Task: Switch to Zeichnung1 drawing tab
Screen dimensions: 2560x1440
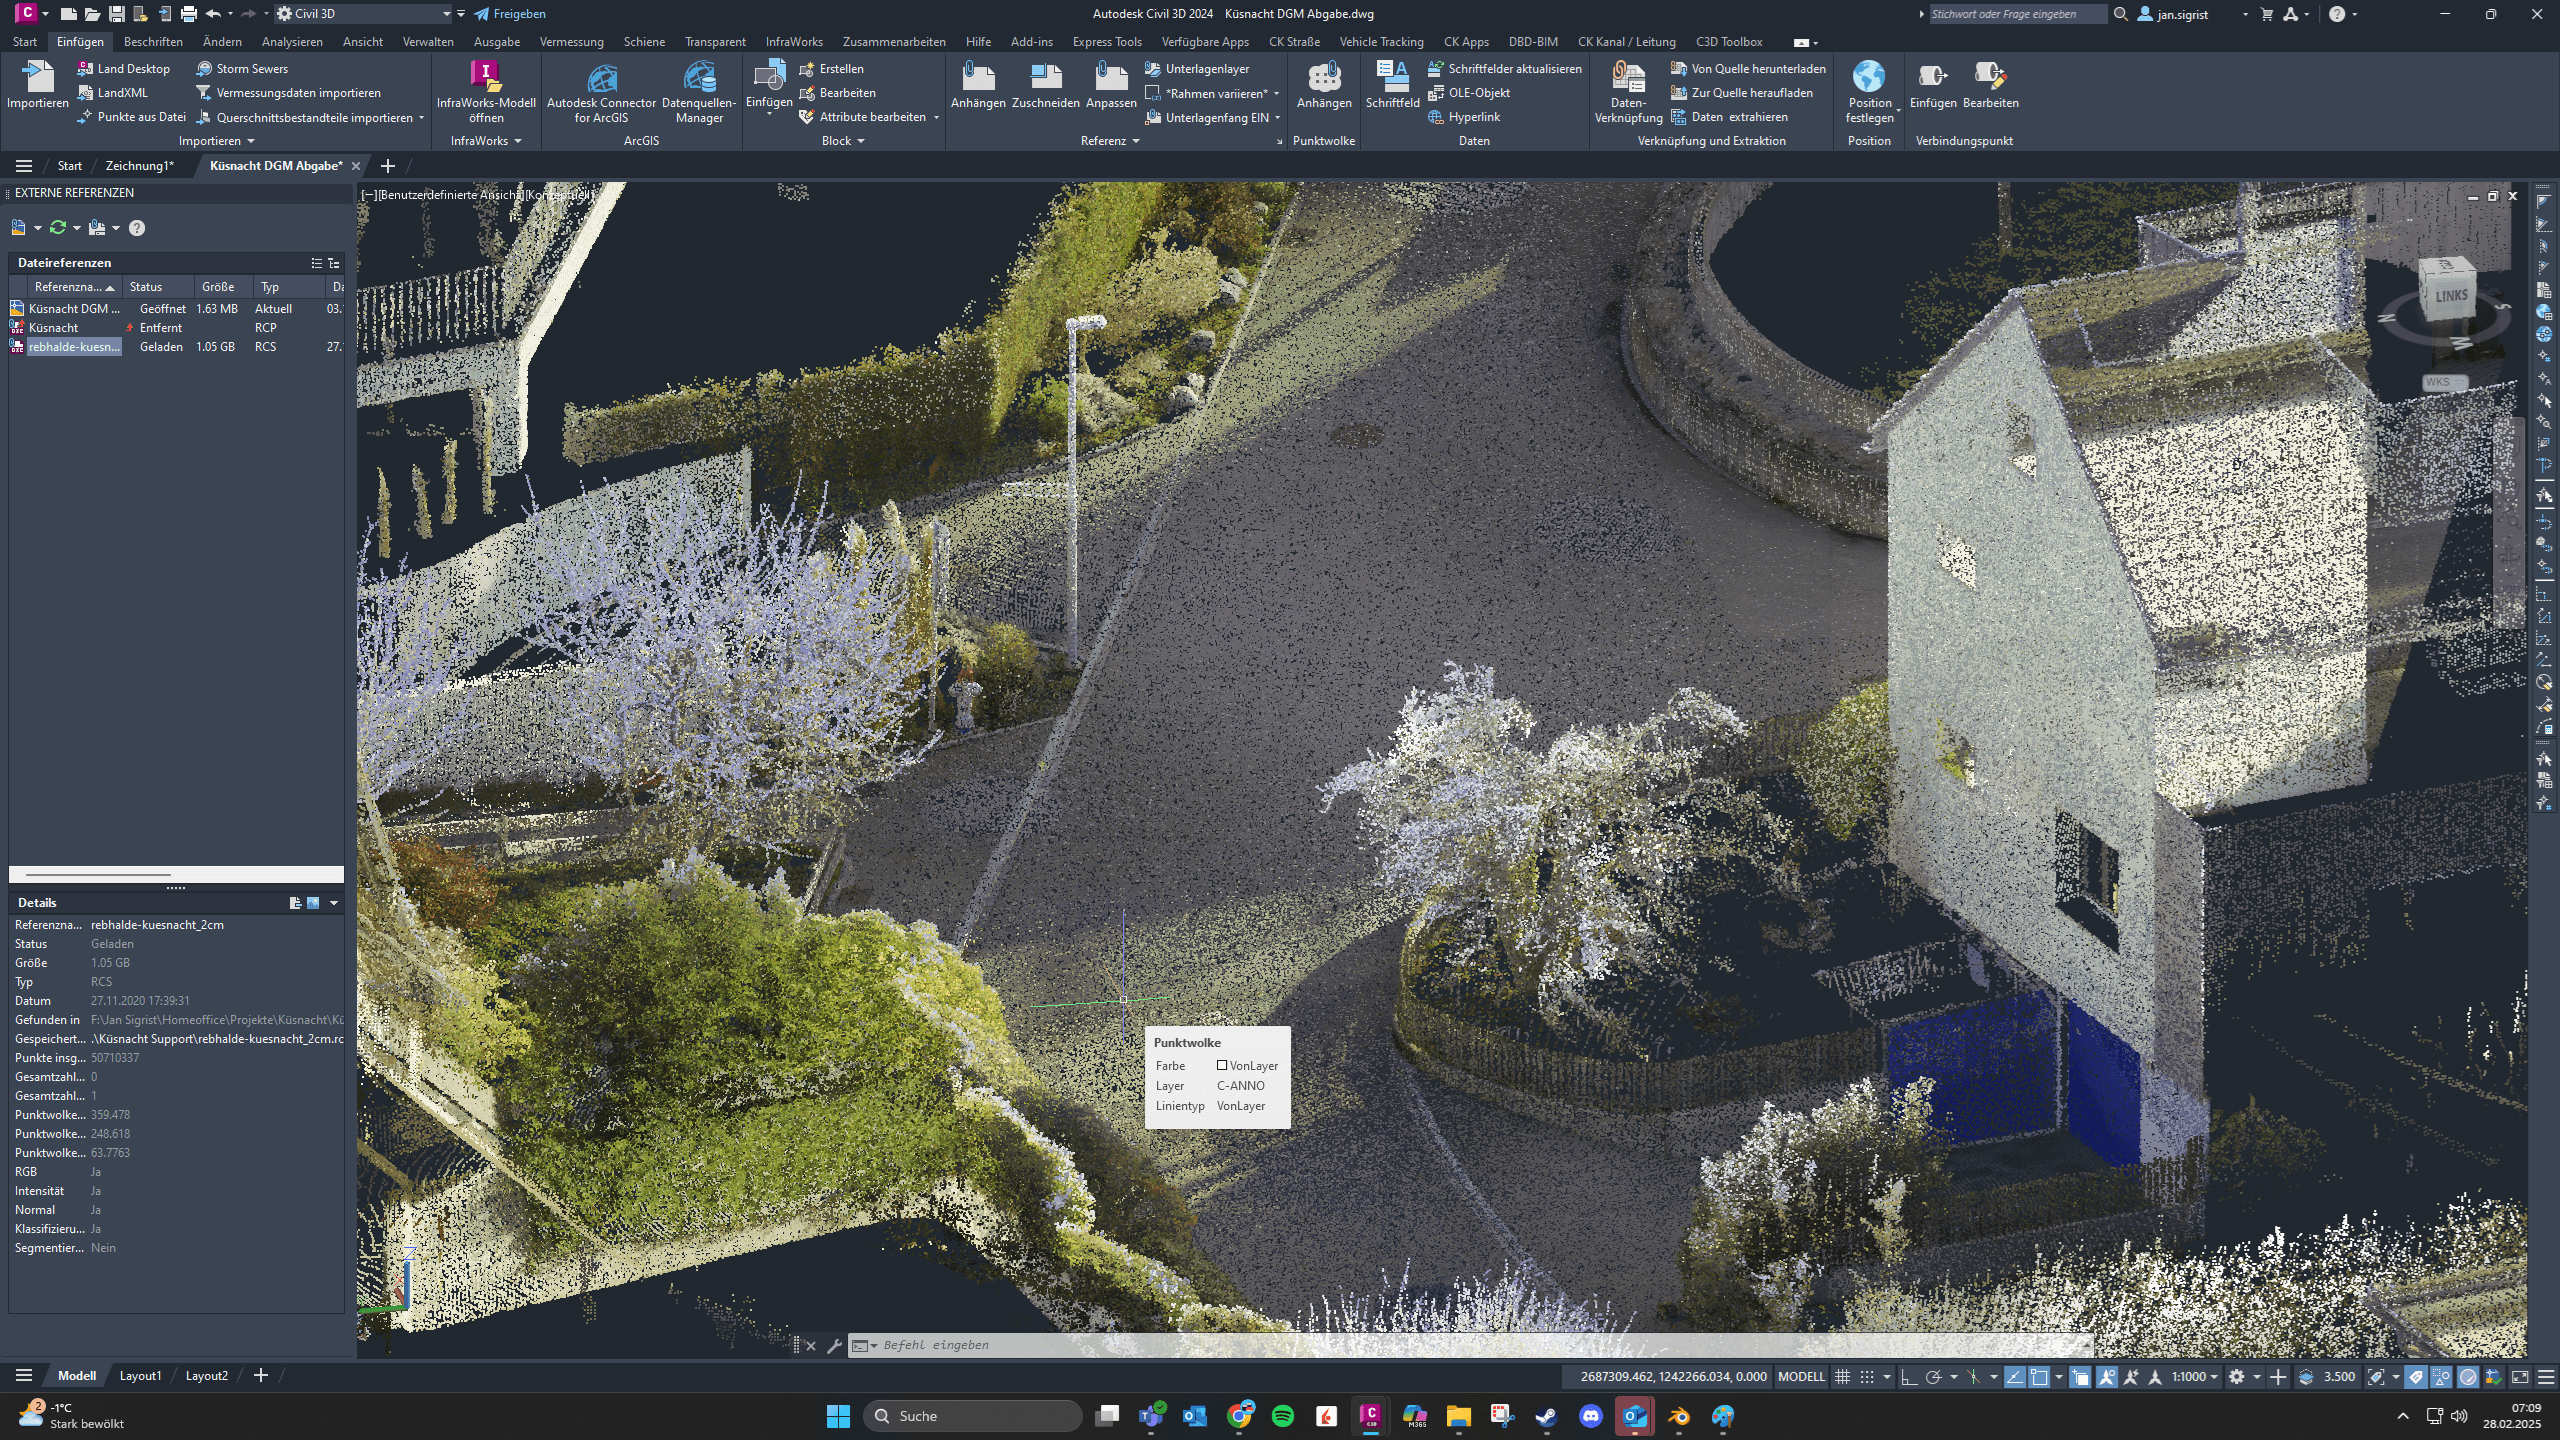Action: (x=139, y=166)
